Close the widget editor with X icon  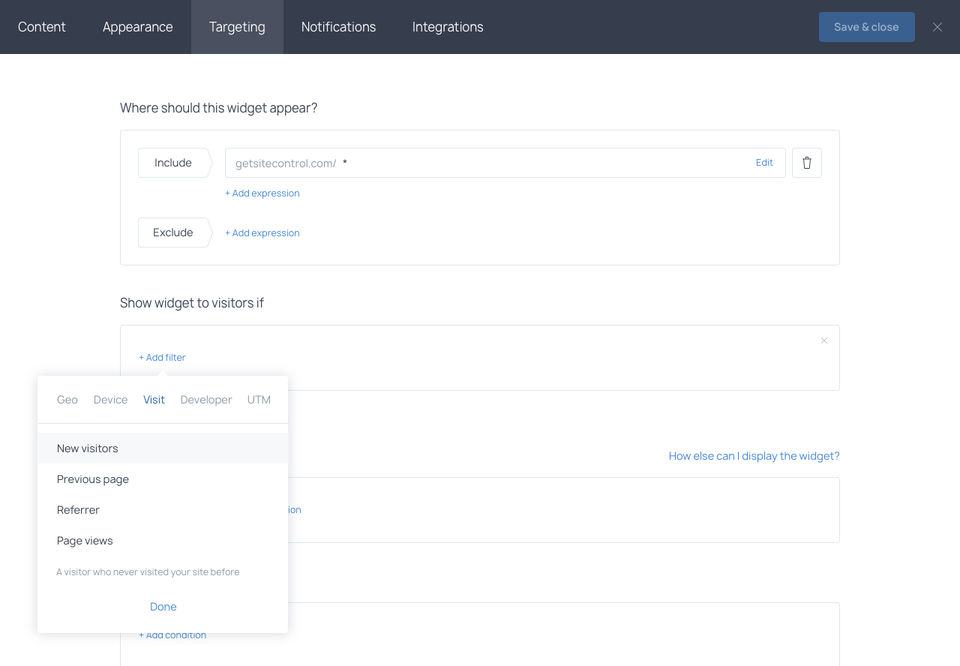tap(937, 27)
